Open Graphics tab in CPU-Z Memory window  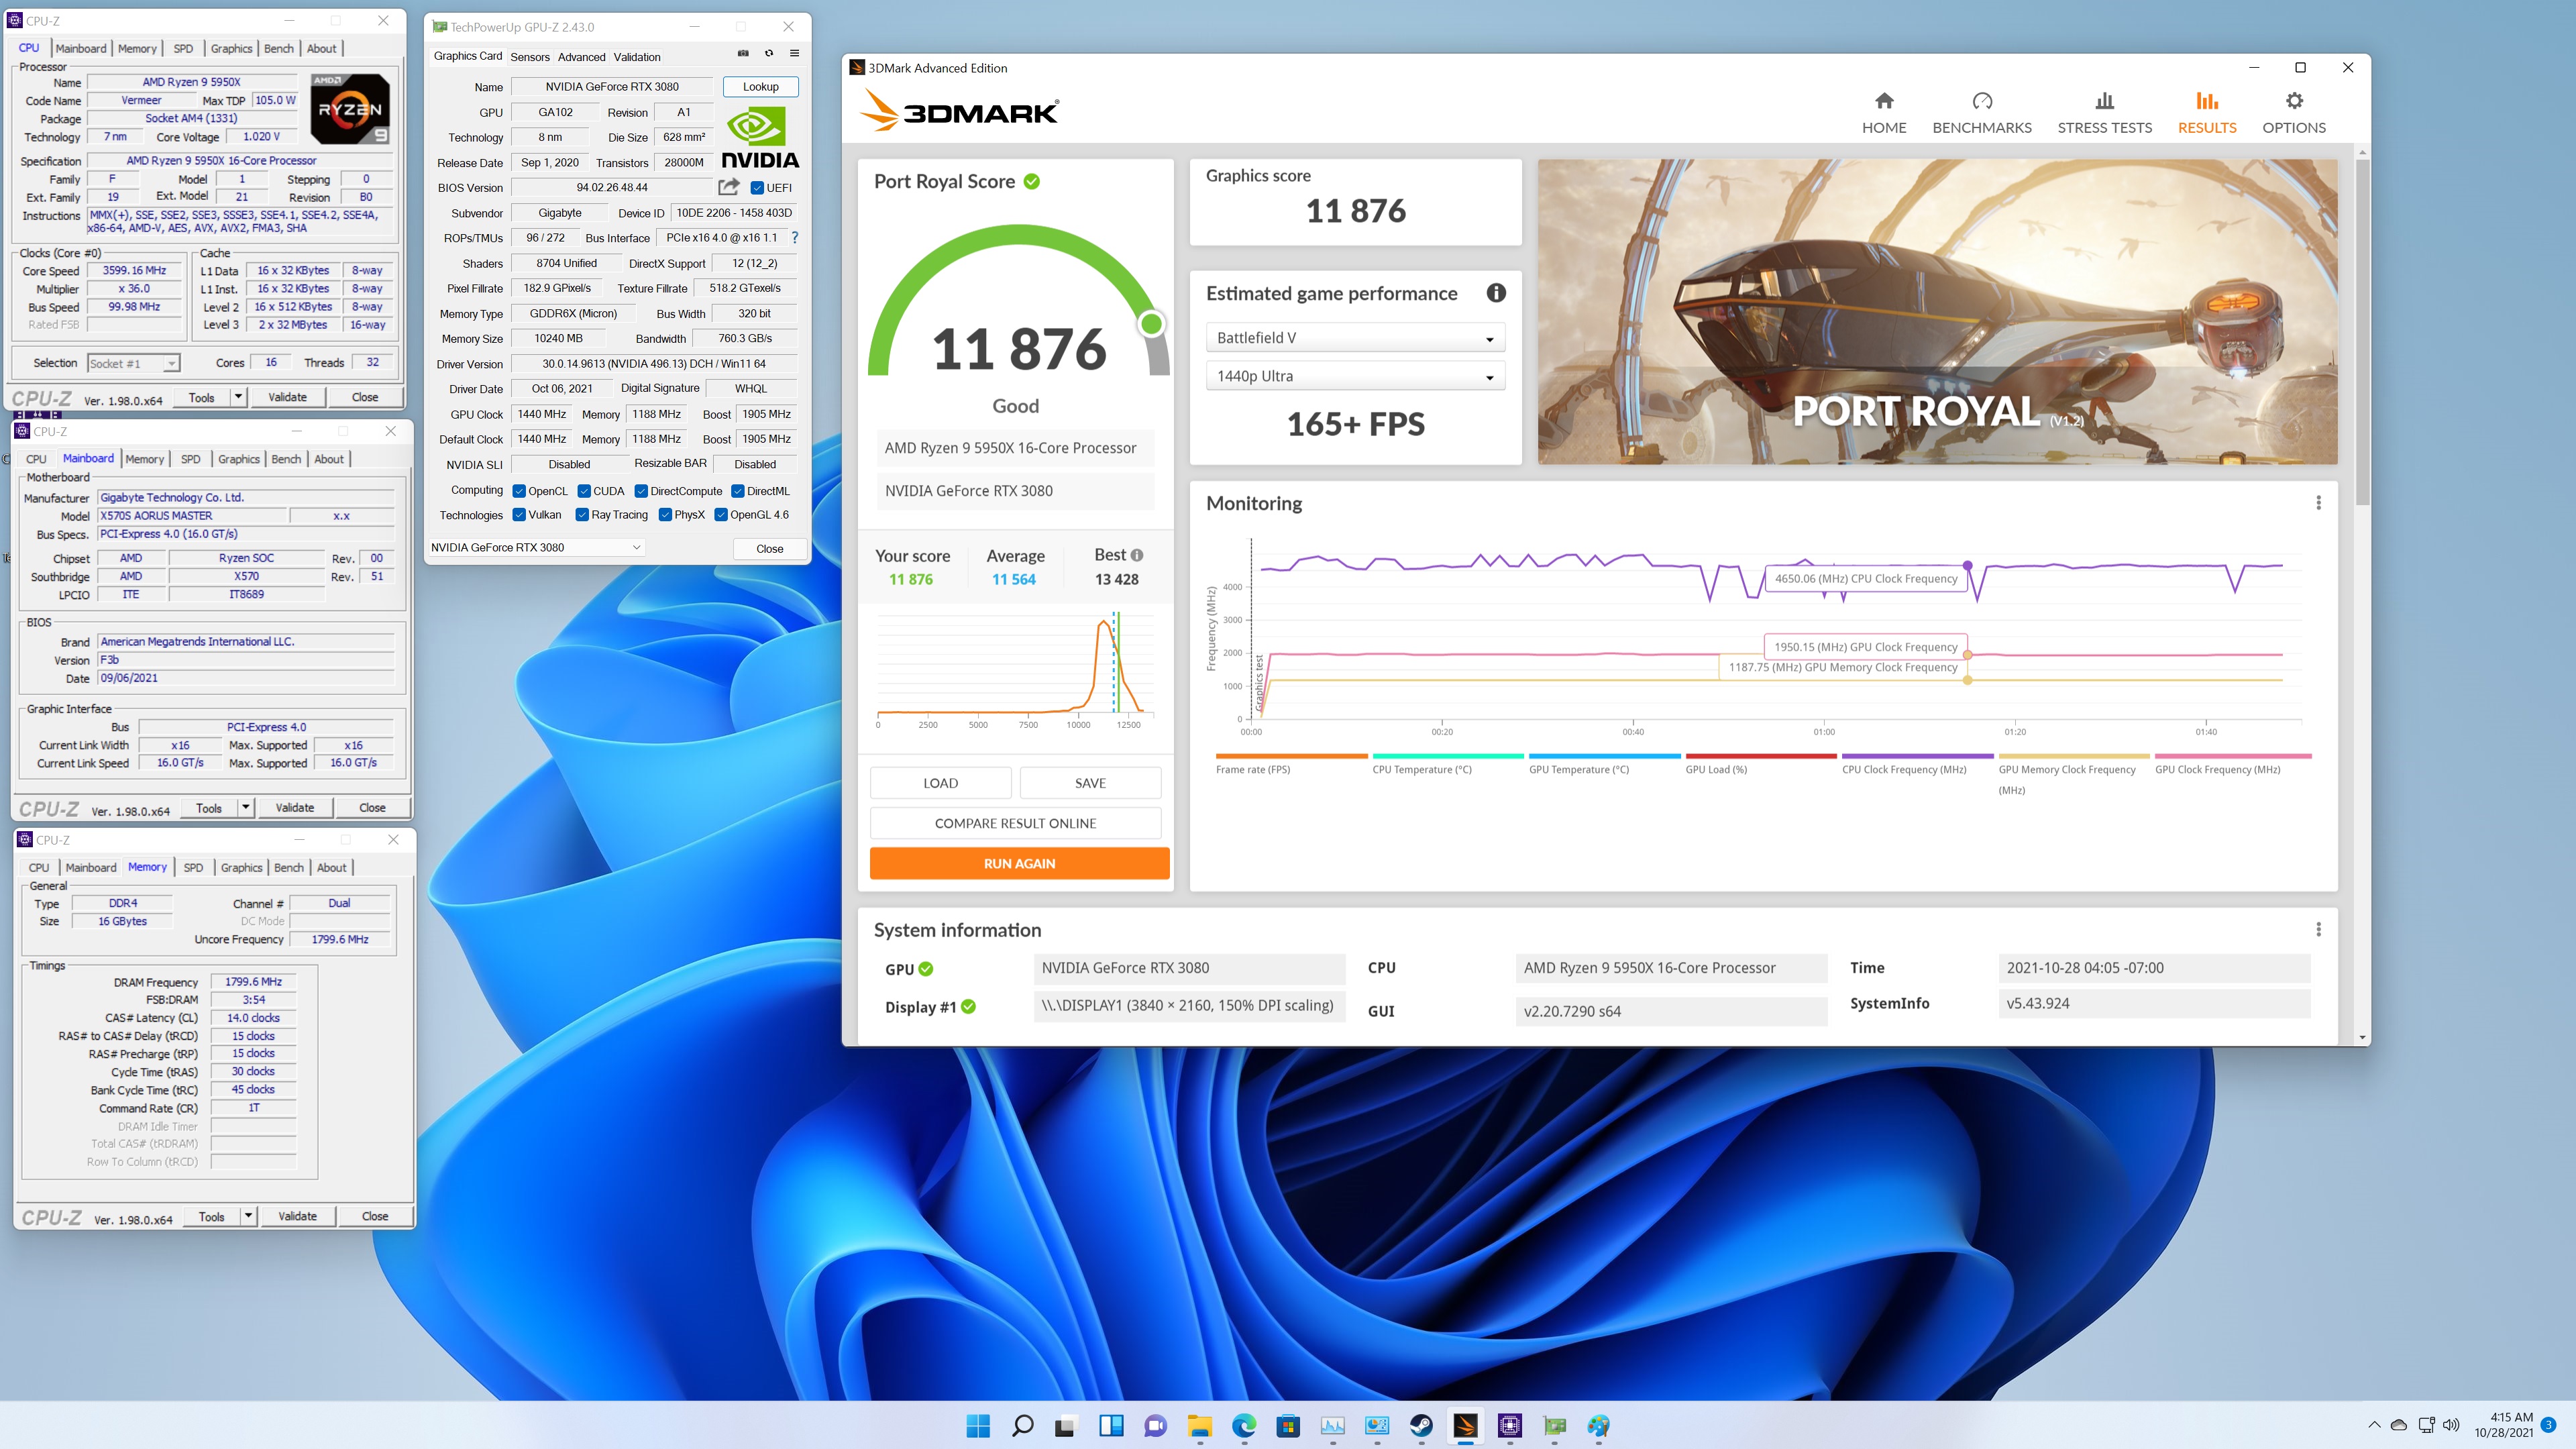241,868
